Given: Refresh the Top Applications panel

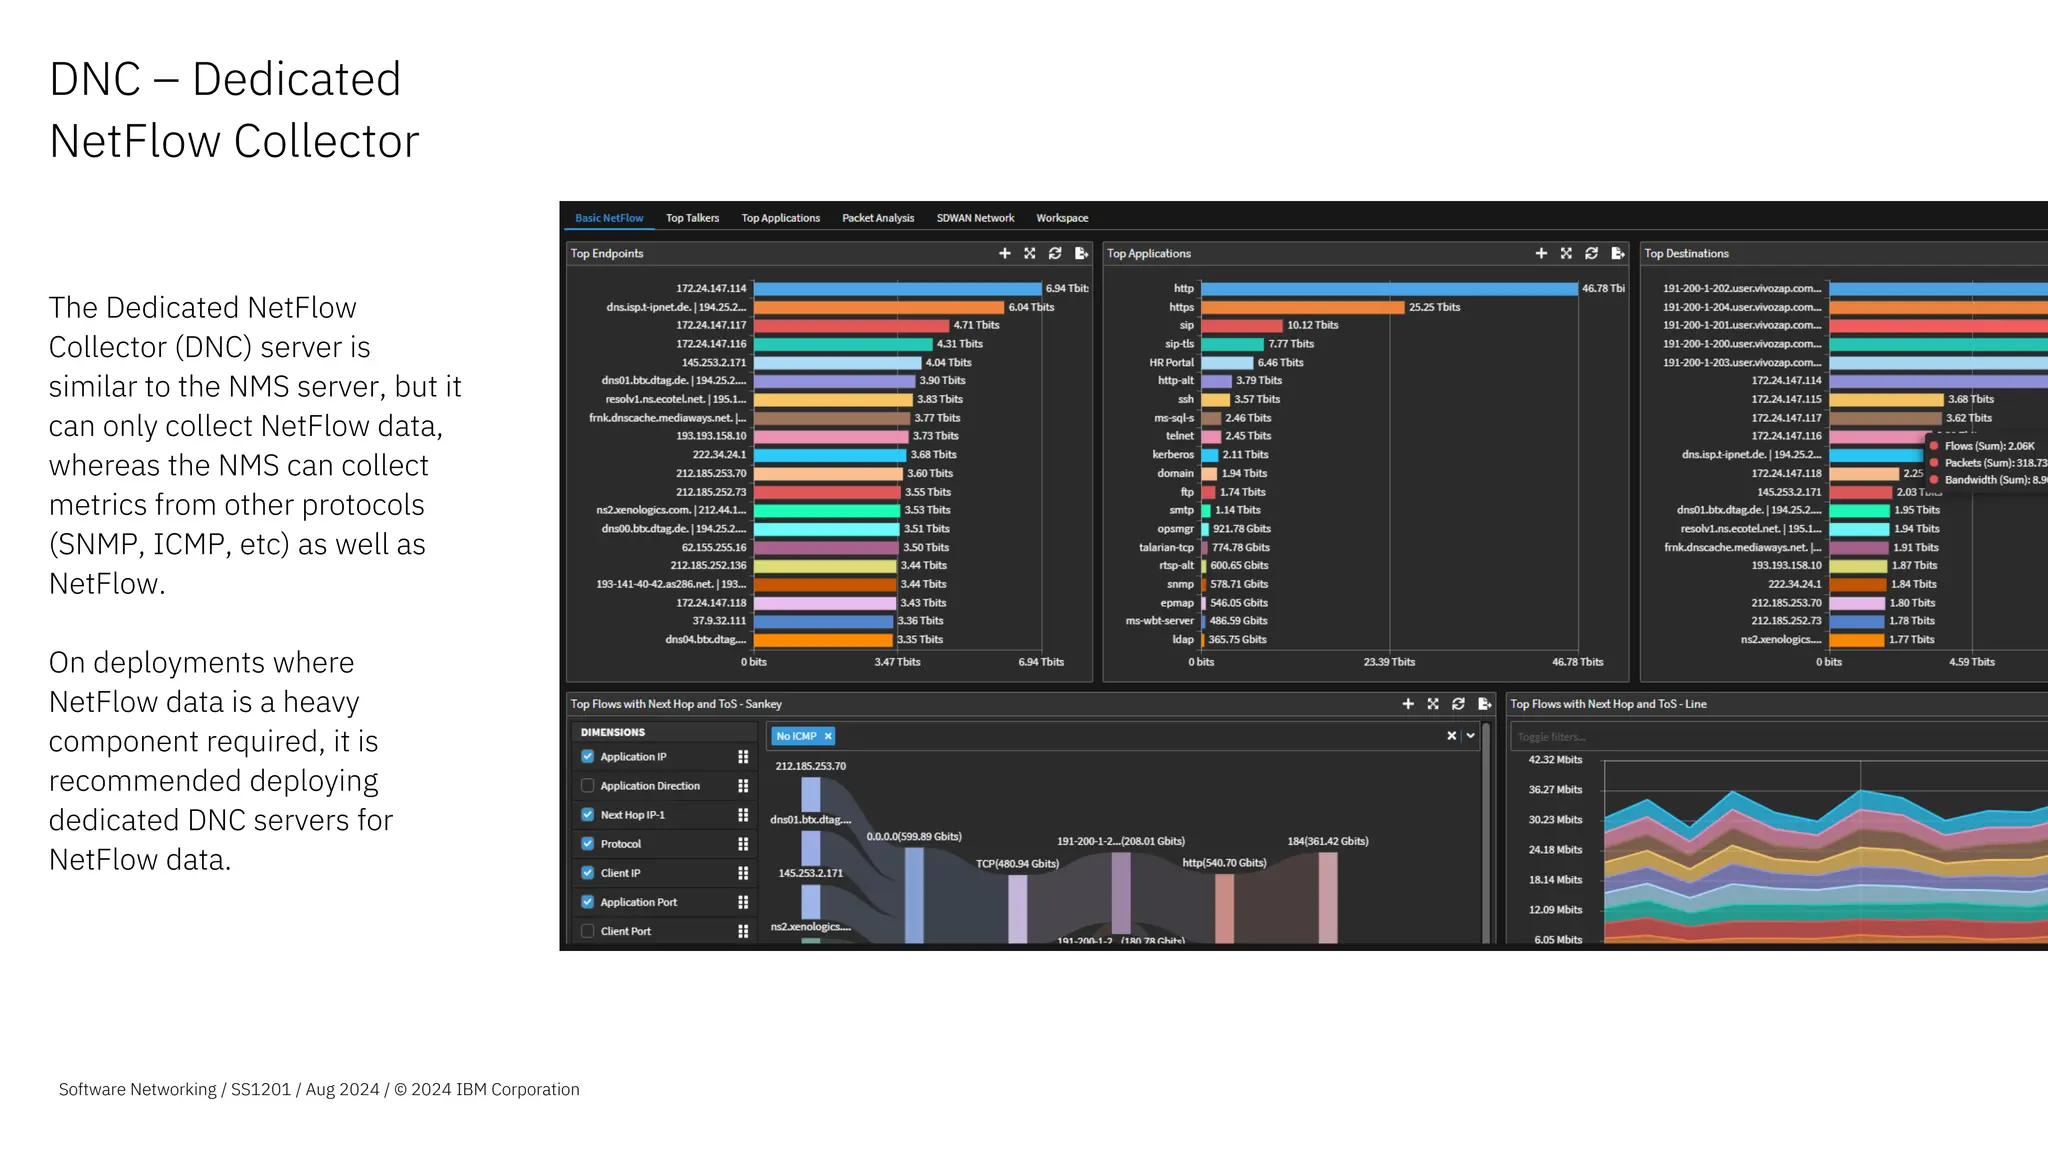Looking at the screenshot, I should tap(1592, 254).
